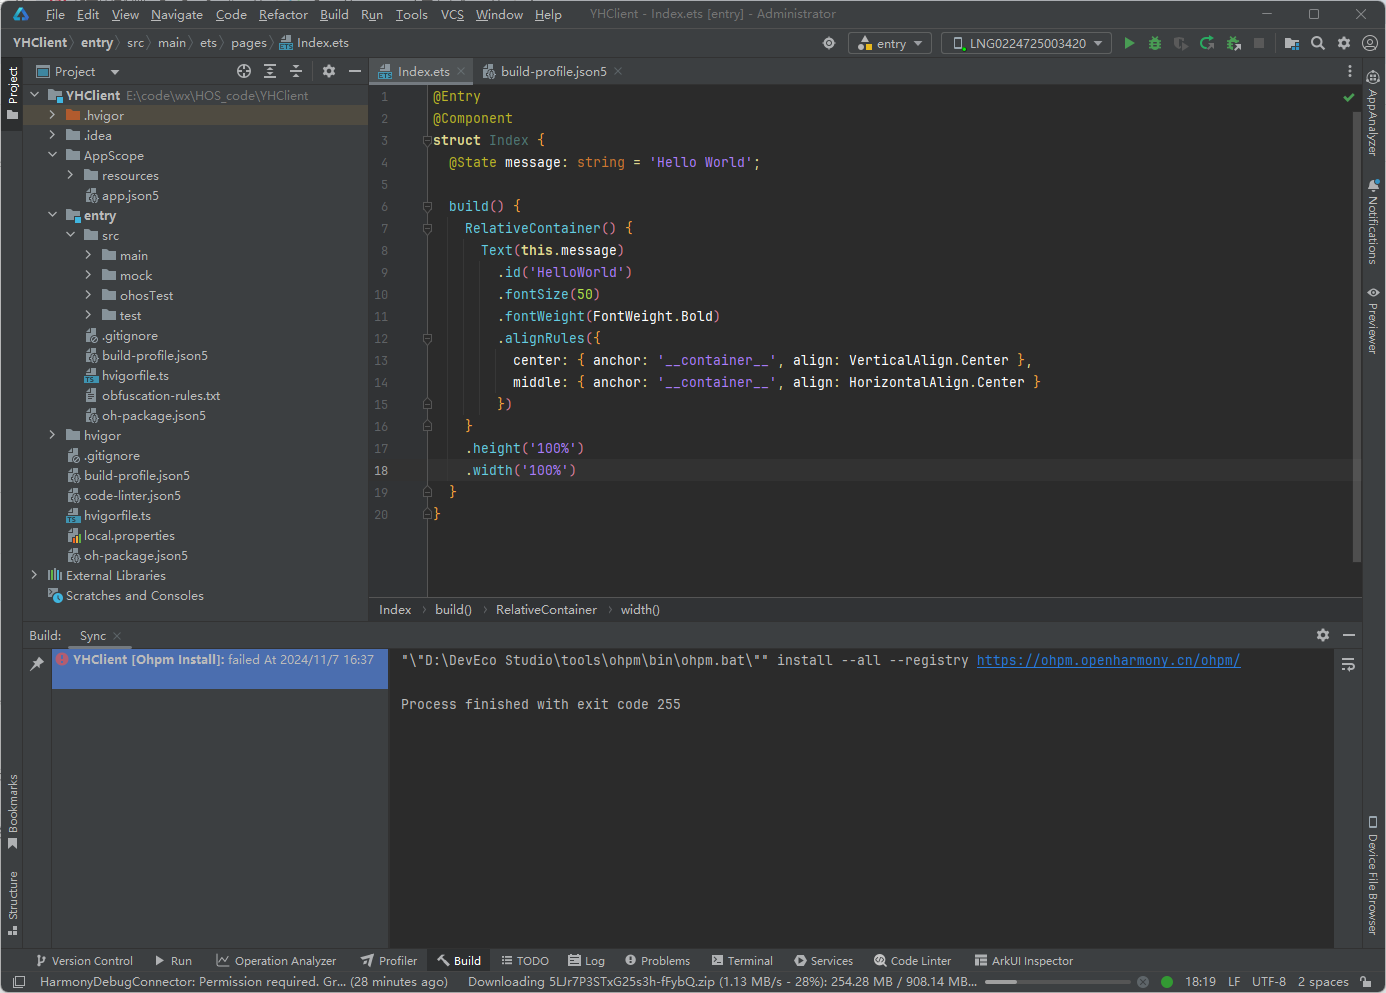Open the LNG0224725003420 device dropdown

pos(1027,43)
